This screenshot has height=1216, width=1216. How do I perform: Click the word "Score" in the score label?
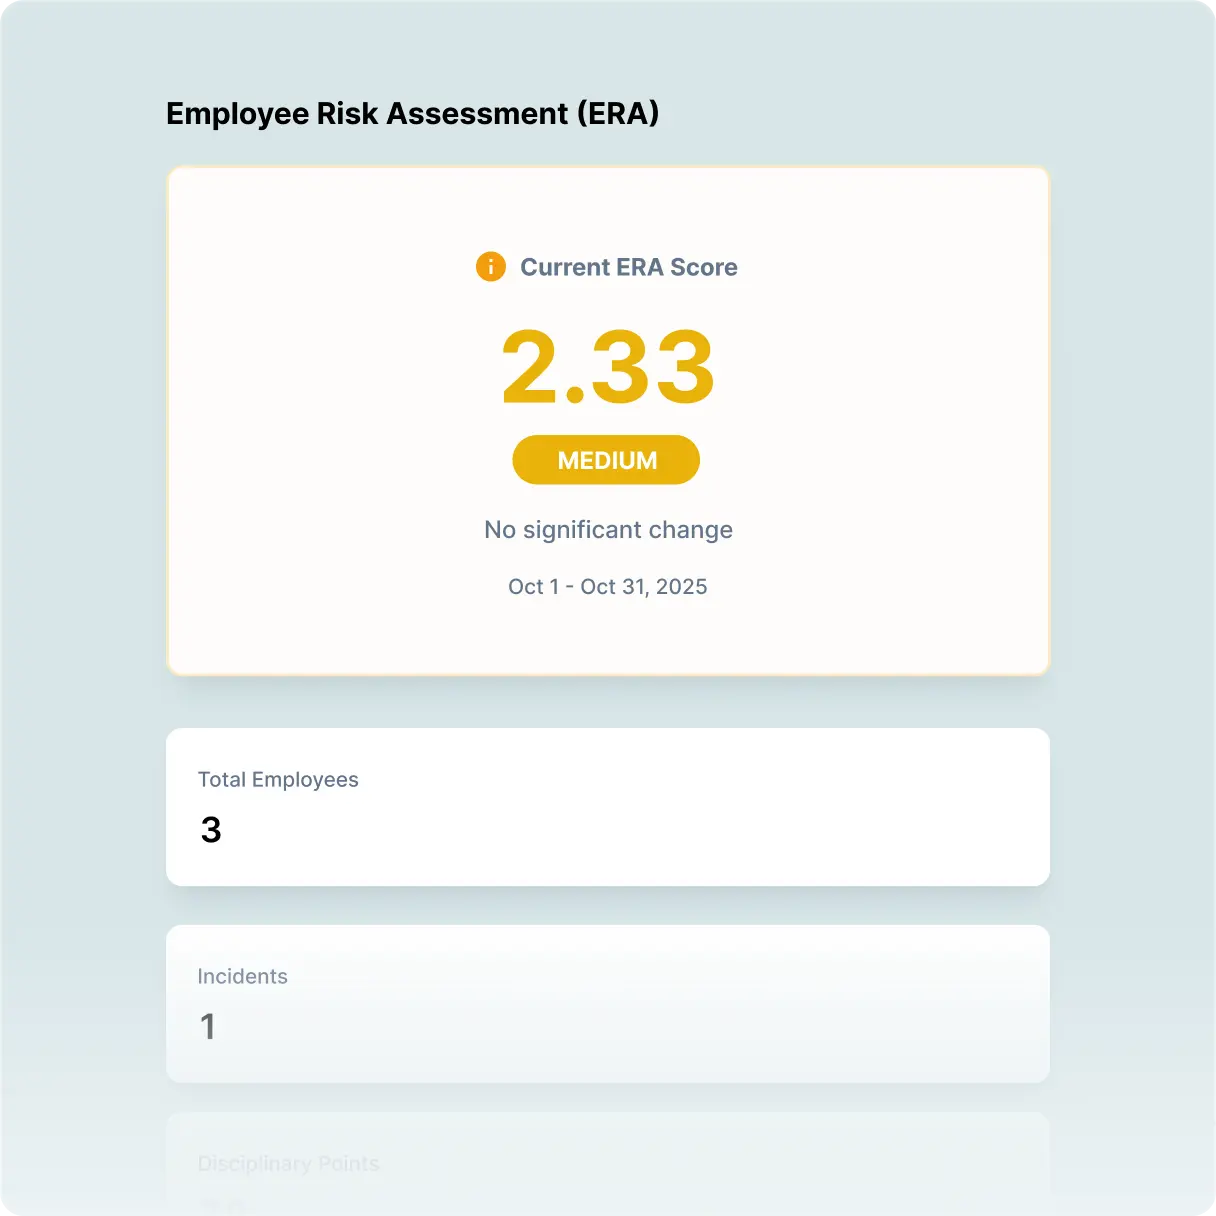coord(704,267)
